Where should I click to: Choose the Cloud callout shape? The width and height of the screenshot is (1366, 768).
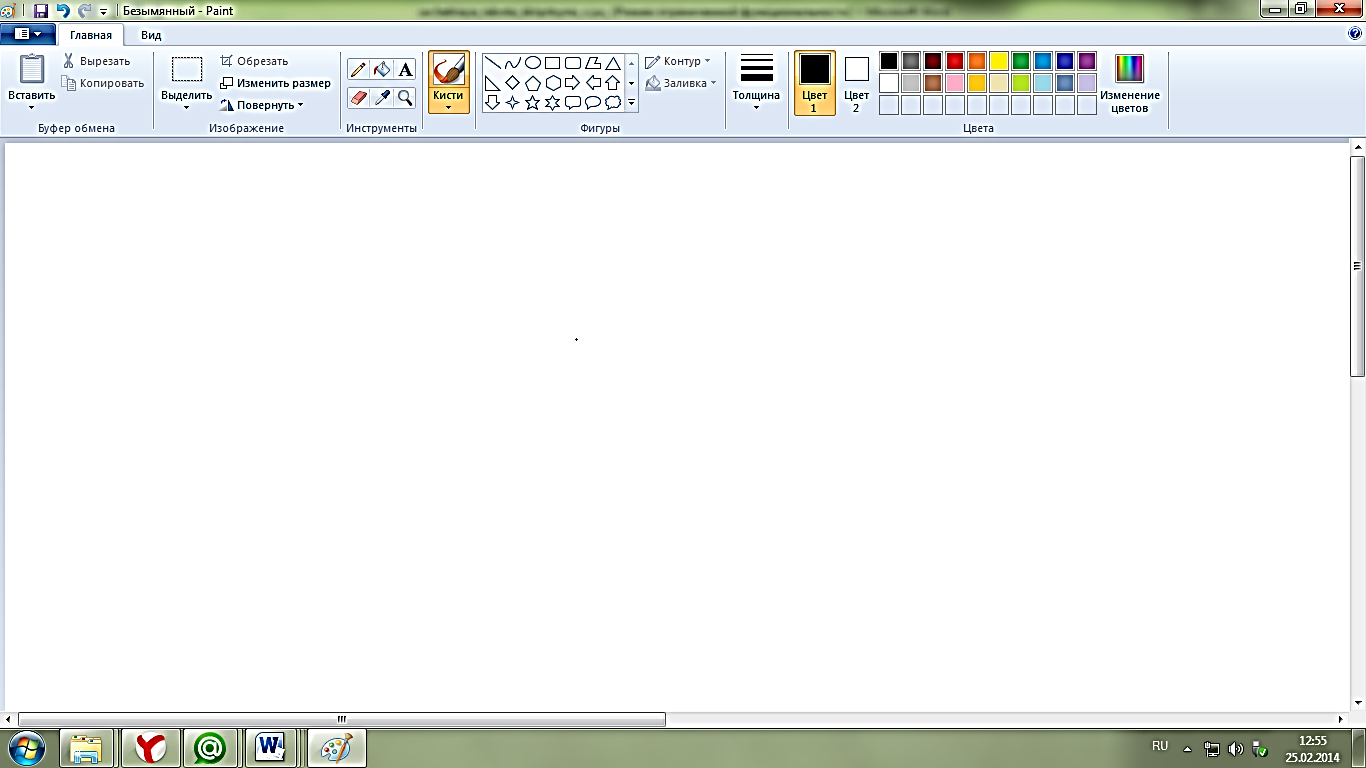tap(613, 102)
